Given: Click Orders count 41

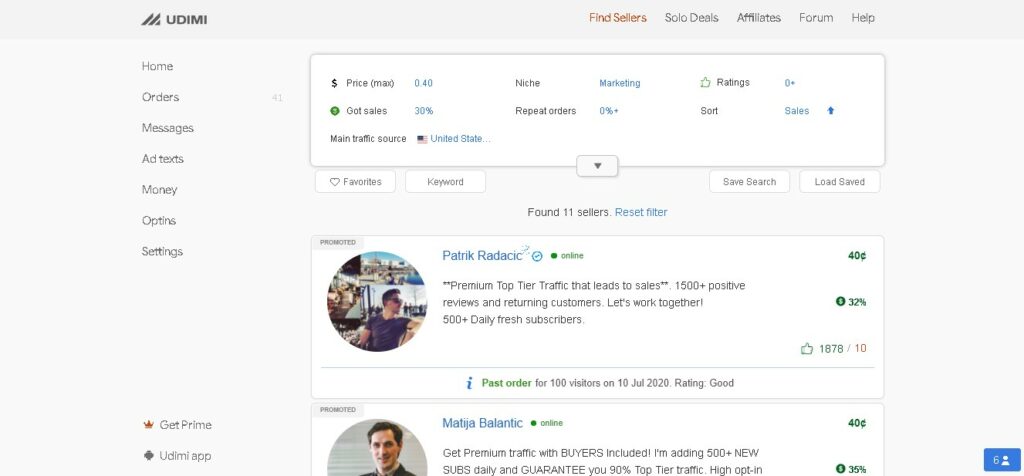Looking at the screenshot, I should click(277, 98).
